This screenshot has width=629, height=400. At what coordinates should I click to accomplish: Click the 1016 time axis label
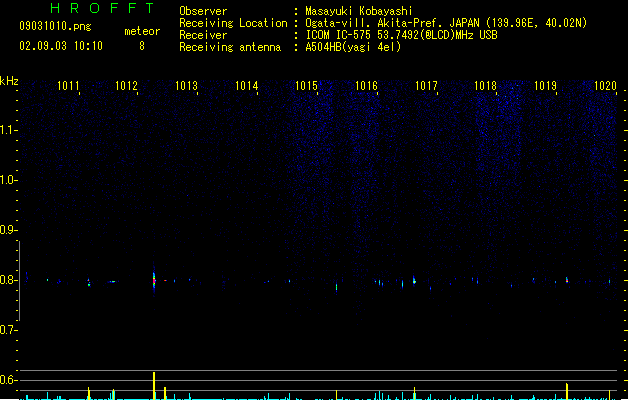point(366,86)
